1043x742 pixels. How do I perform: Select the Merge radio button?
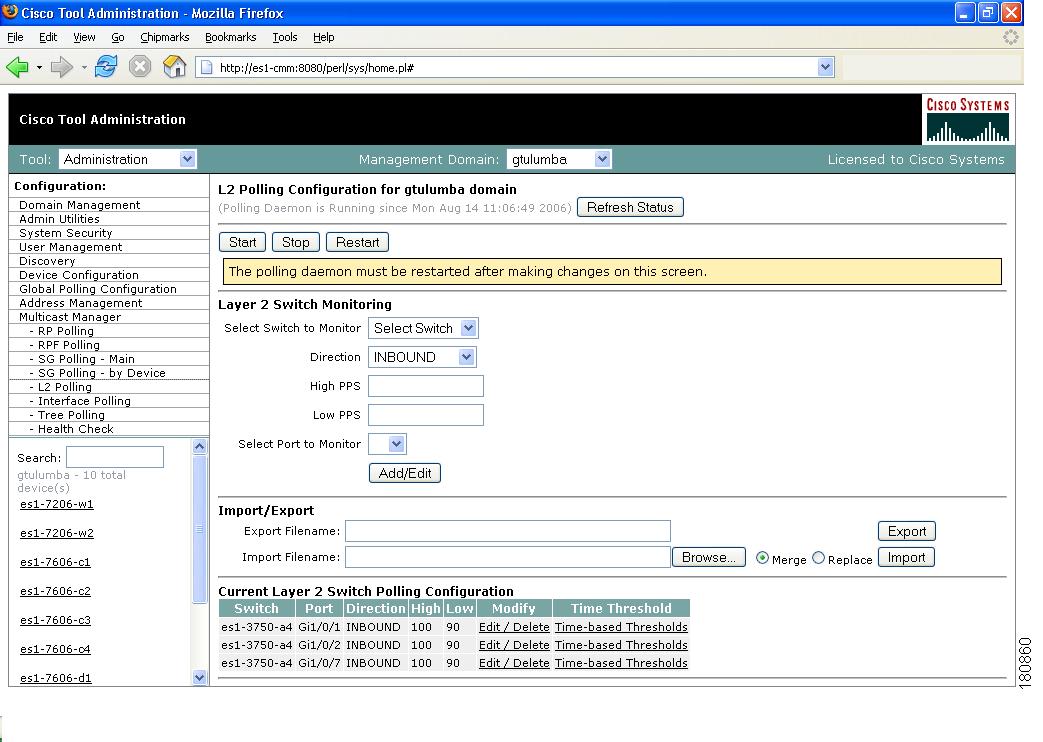[762, 558]
